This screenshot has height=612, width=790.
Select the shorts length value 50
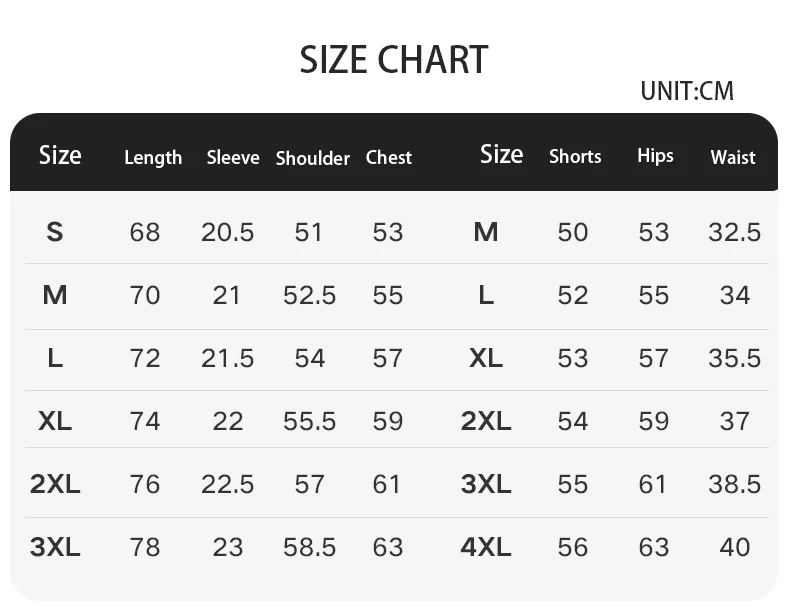coord(573,232)
